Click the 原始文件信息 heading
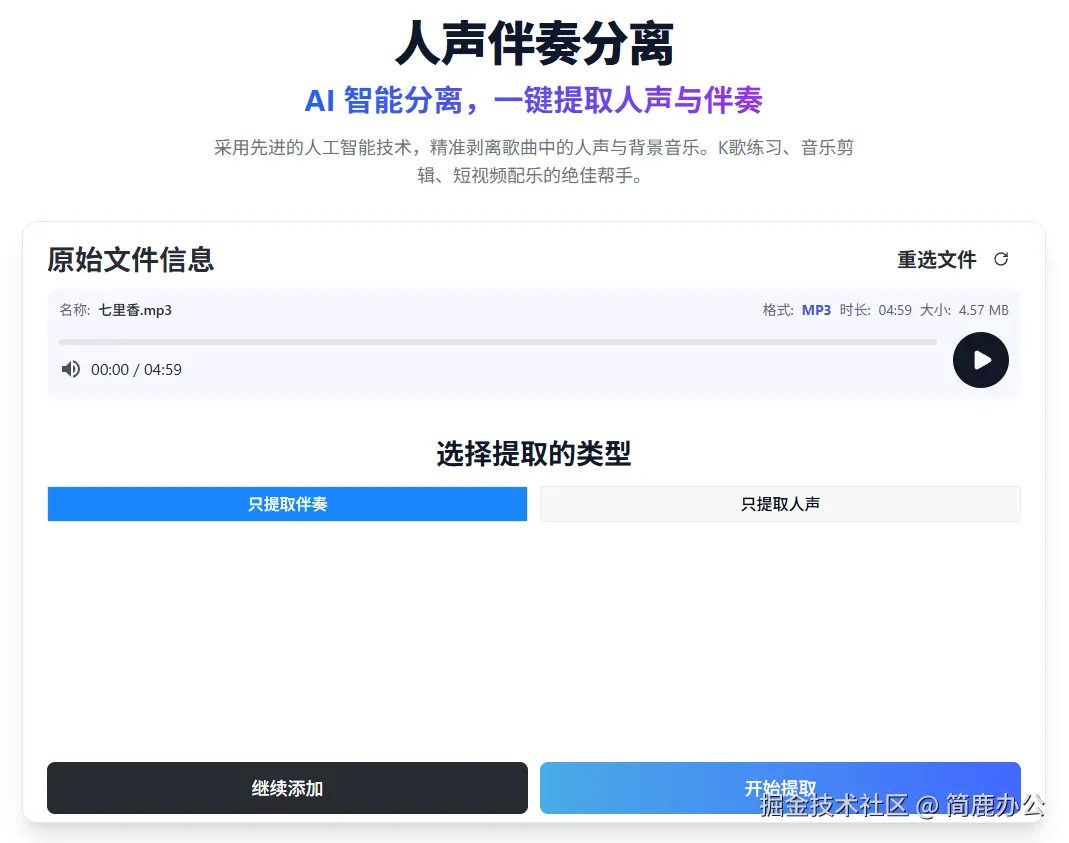 130,260
